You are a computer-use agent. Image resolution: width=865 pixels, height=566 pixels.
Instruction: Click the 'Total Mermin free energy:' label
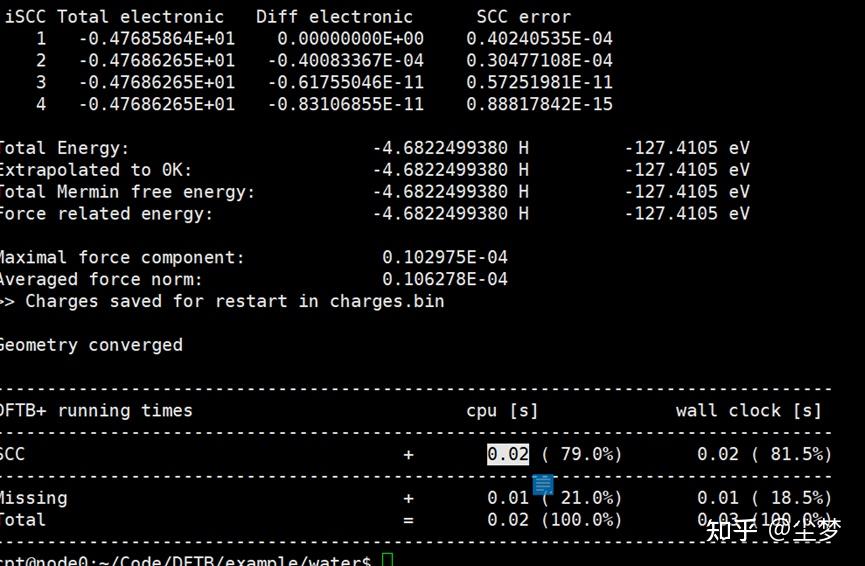click(127, 192)
